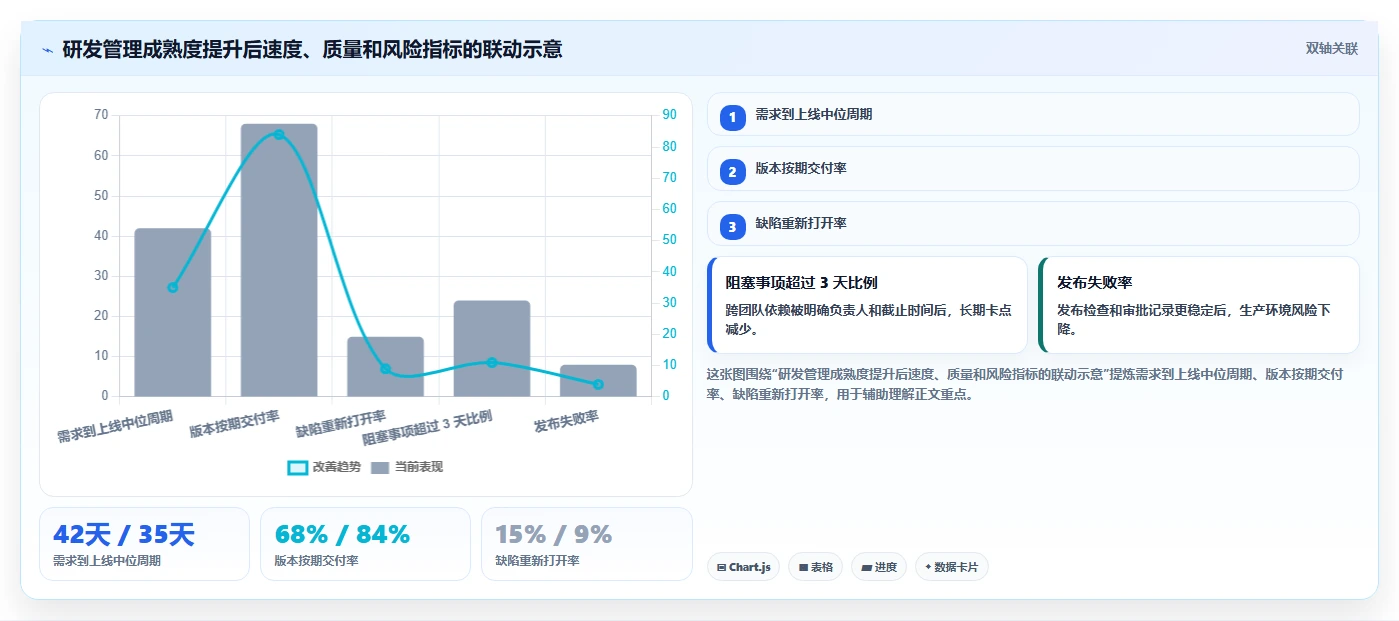Click the bar for 阻塞事项超过 3 天比例
Image resolution: width=1399 pixels, height=621 pixels.
click(492, 348)
